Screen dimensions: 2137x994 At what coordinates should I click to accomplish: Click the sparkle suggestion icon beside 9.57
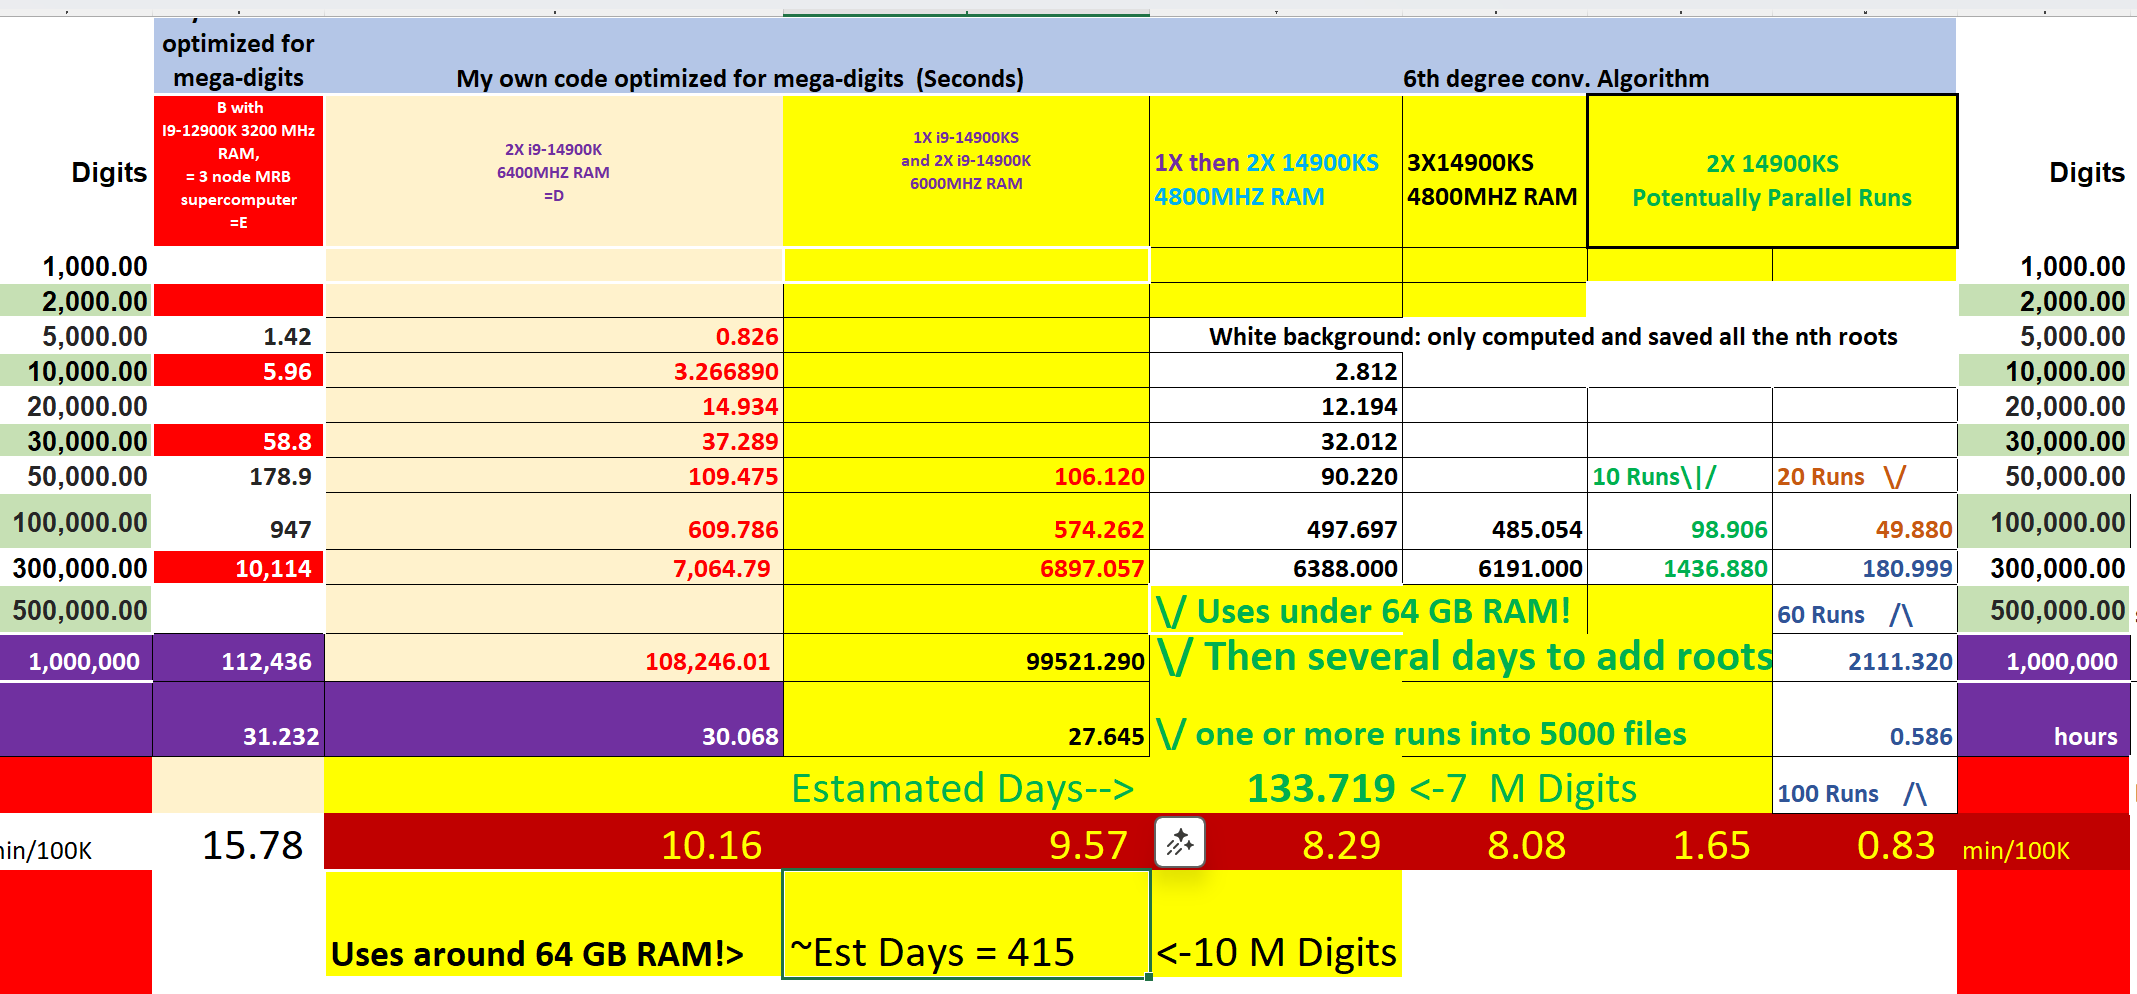(x=1180, y=842)
